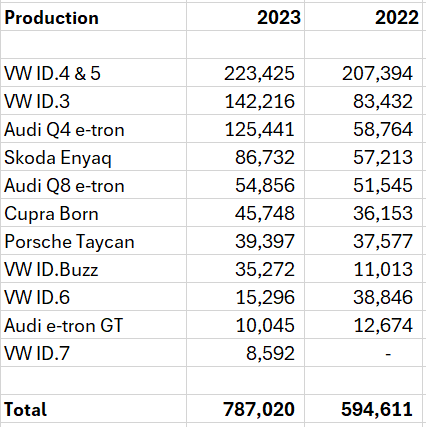The image size is (426, 427).
Task: Click the 'VW ID.Buzz' label cell
Action: (93, 269)
